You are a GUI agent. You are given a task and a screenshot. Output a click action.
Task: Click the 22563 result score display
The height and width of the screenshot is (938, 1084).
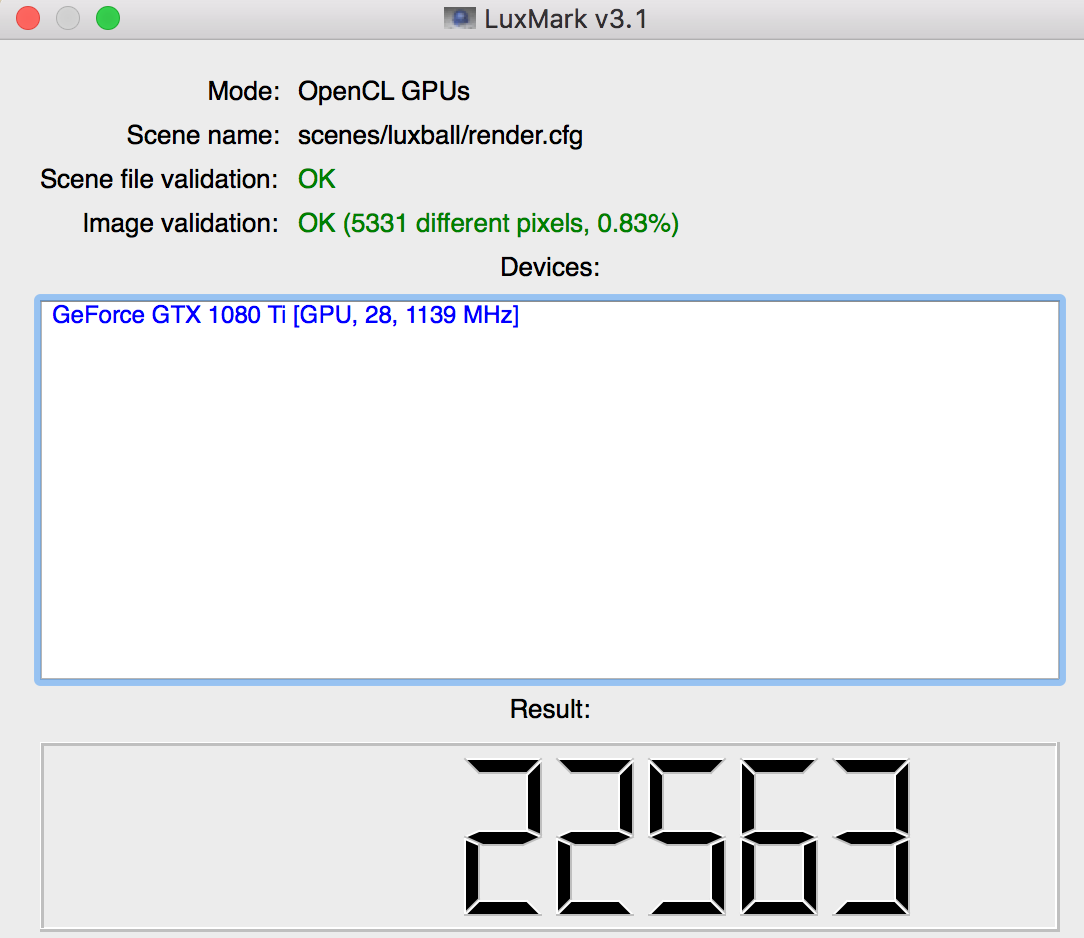(x=550, y=836)
